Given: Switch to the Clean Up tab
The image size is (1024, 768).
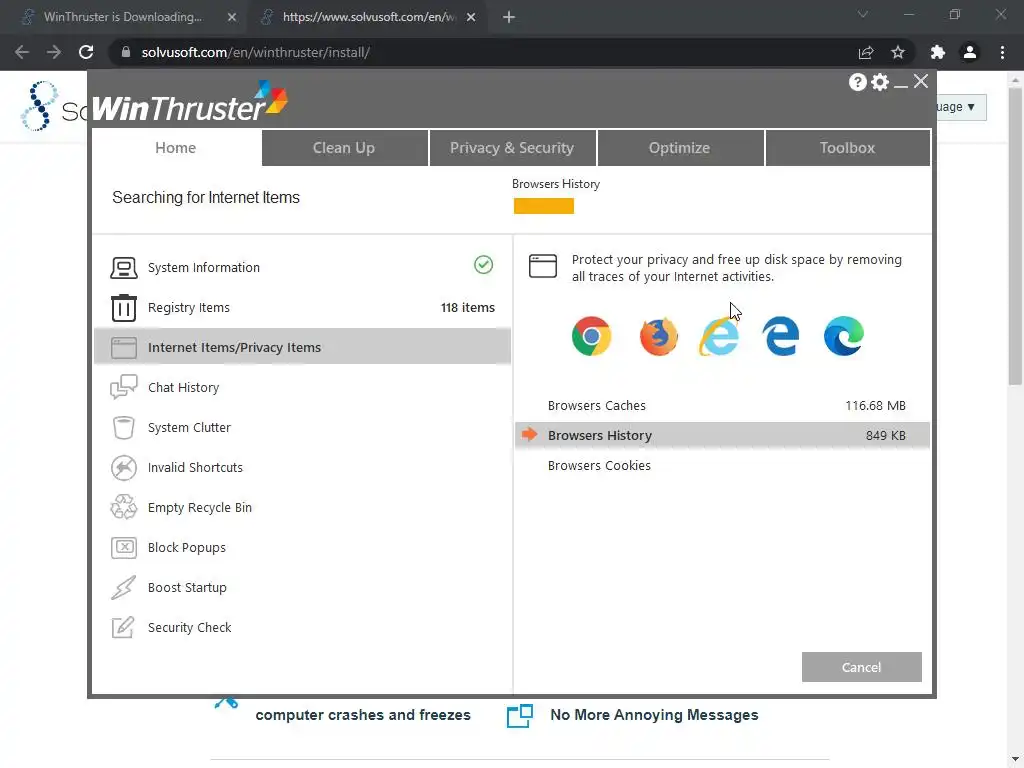Looking at the screenshot, I should point(344,148).
